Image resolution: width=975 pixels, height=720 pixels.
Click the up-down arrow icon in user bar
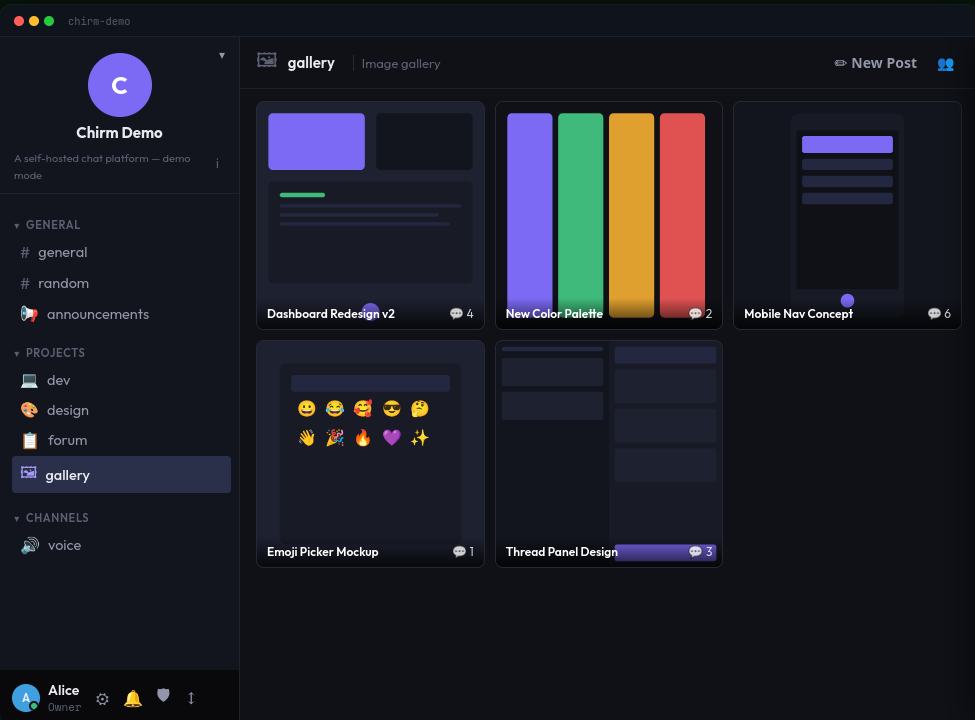click(x=191, y=698)
